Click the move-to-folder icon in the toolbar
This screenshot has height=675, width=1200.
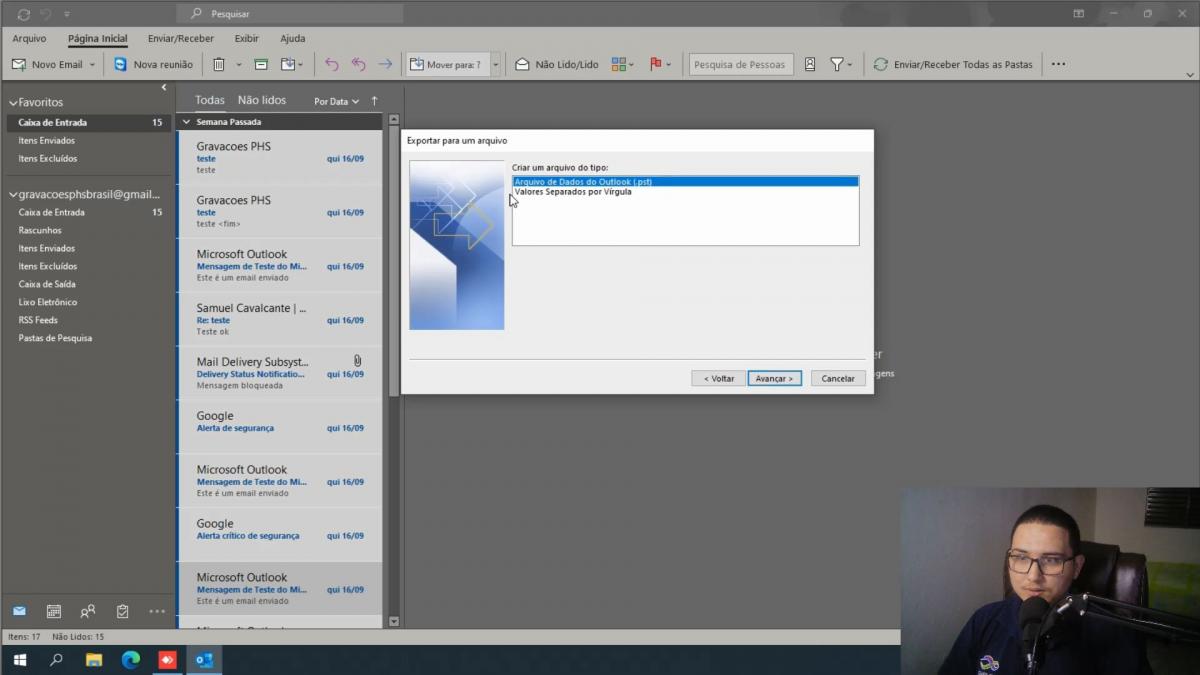288,64
